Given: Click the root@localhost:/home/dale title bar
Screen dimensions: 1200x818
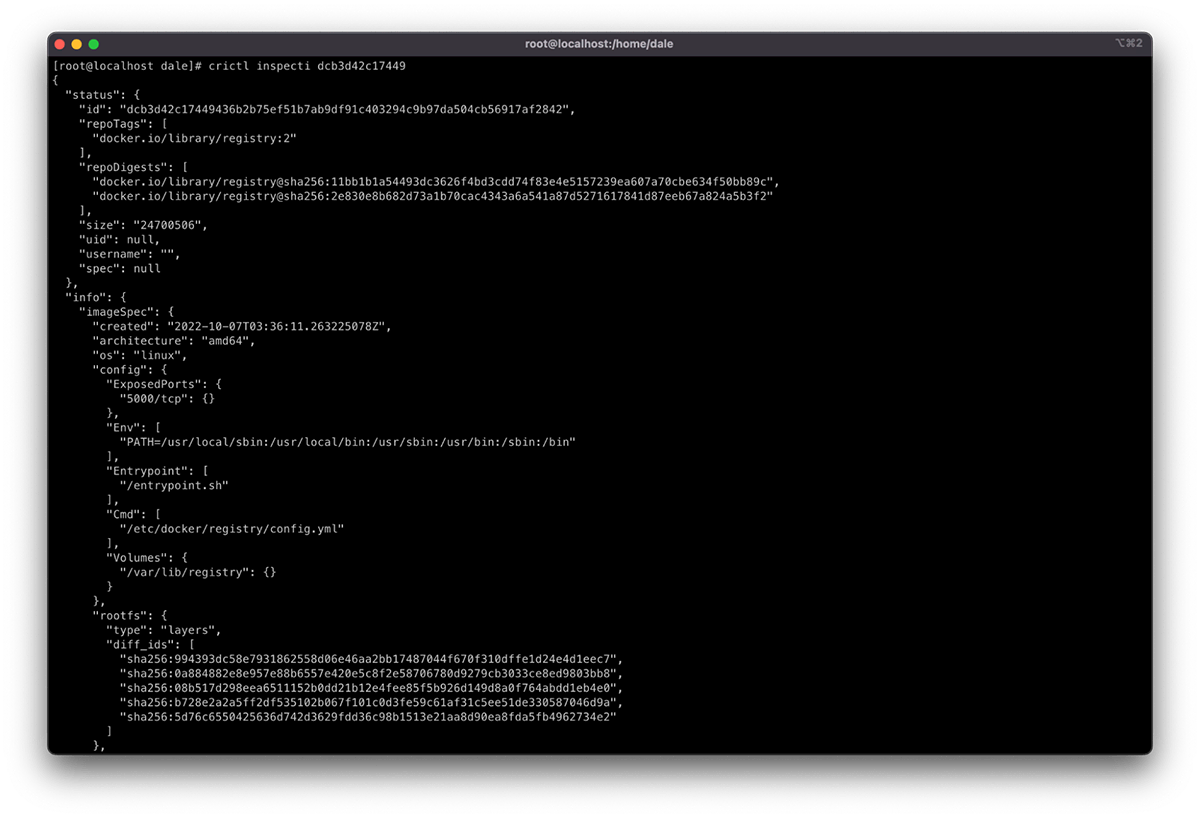Looking at the screenshot, I should [598, 44].
